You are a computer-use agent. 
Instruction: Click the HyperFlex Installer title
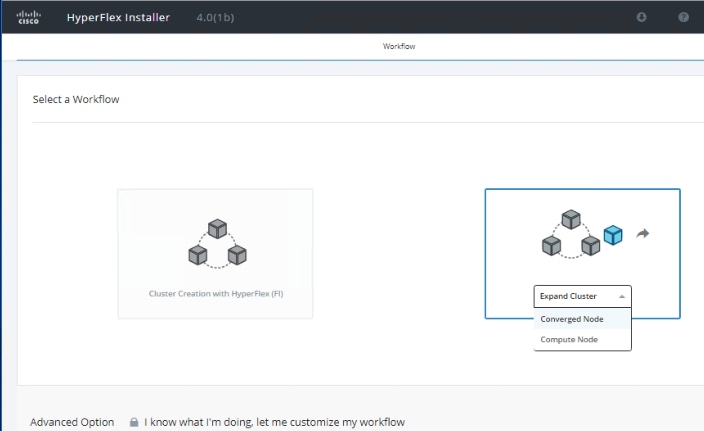click(118, 18)
